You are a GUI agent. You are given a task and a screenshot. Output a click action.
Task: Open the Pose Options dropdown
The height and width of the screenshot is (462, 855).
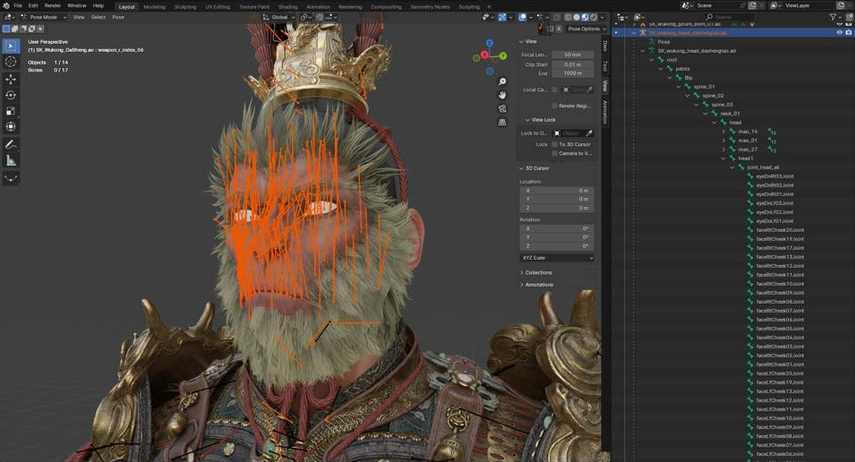pos(587,29)
